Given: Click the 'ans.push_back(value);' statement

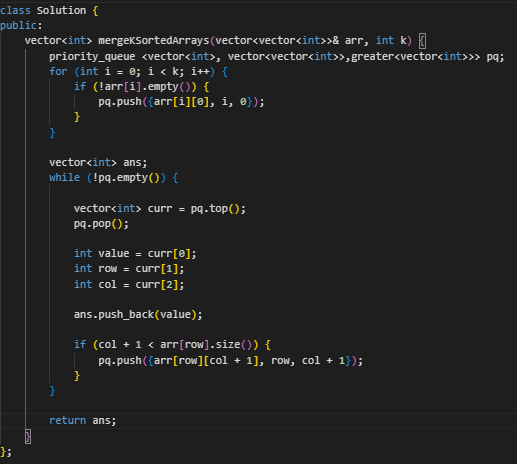Looking at the screenshot, I should (138, 314).
